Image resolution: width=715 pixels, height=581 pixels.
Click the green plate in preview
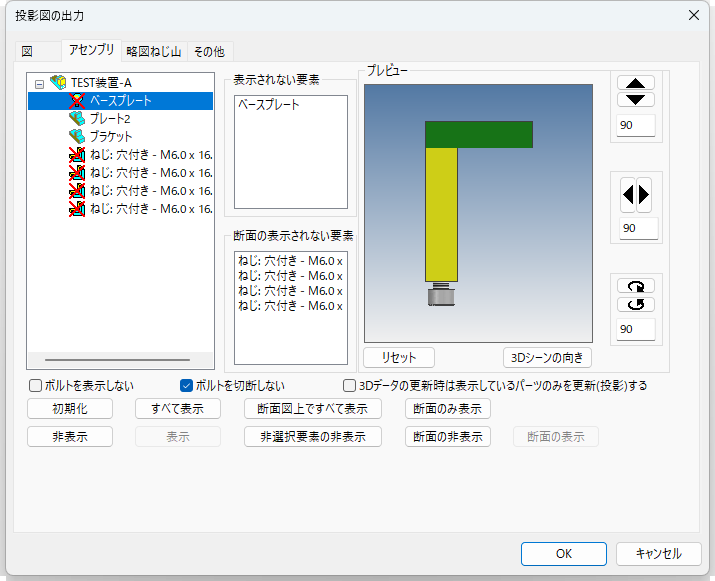point(479,135)
